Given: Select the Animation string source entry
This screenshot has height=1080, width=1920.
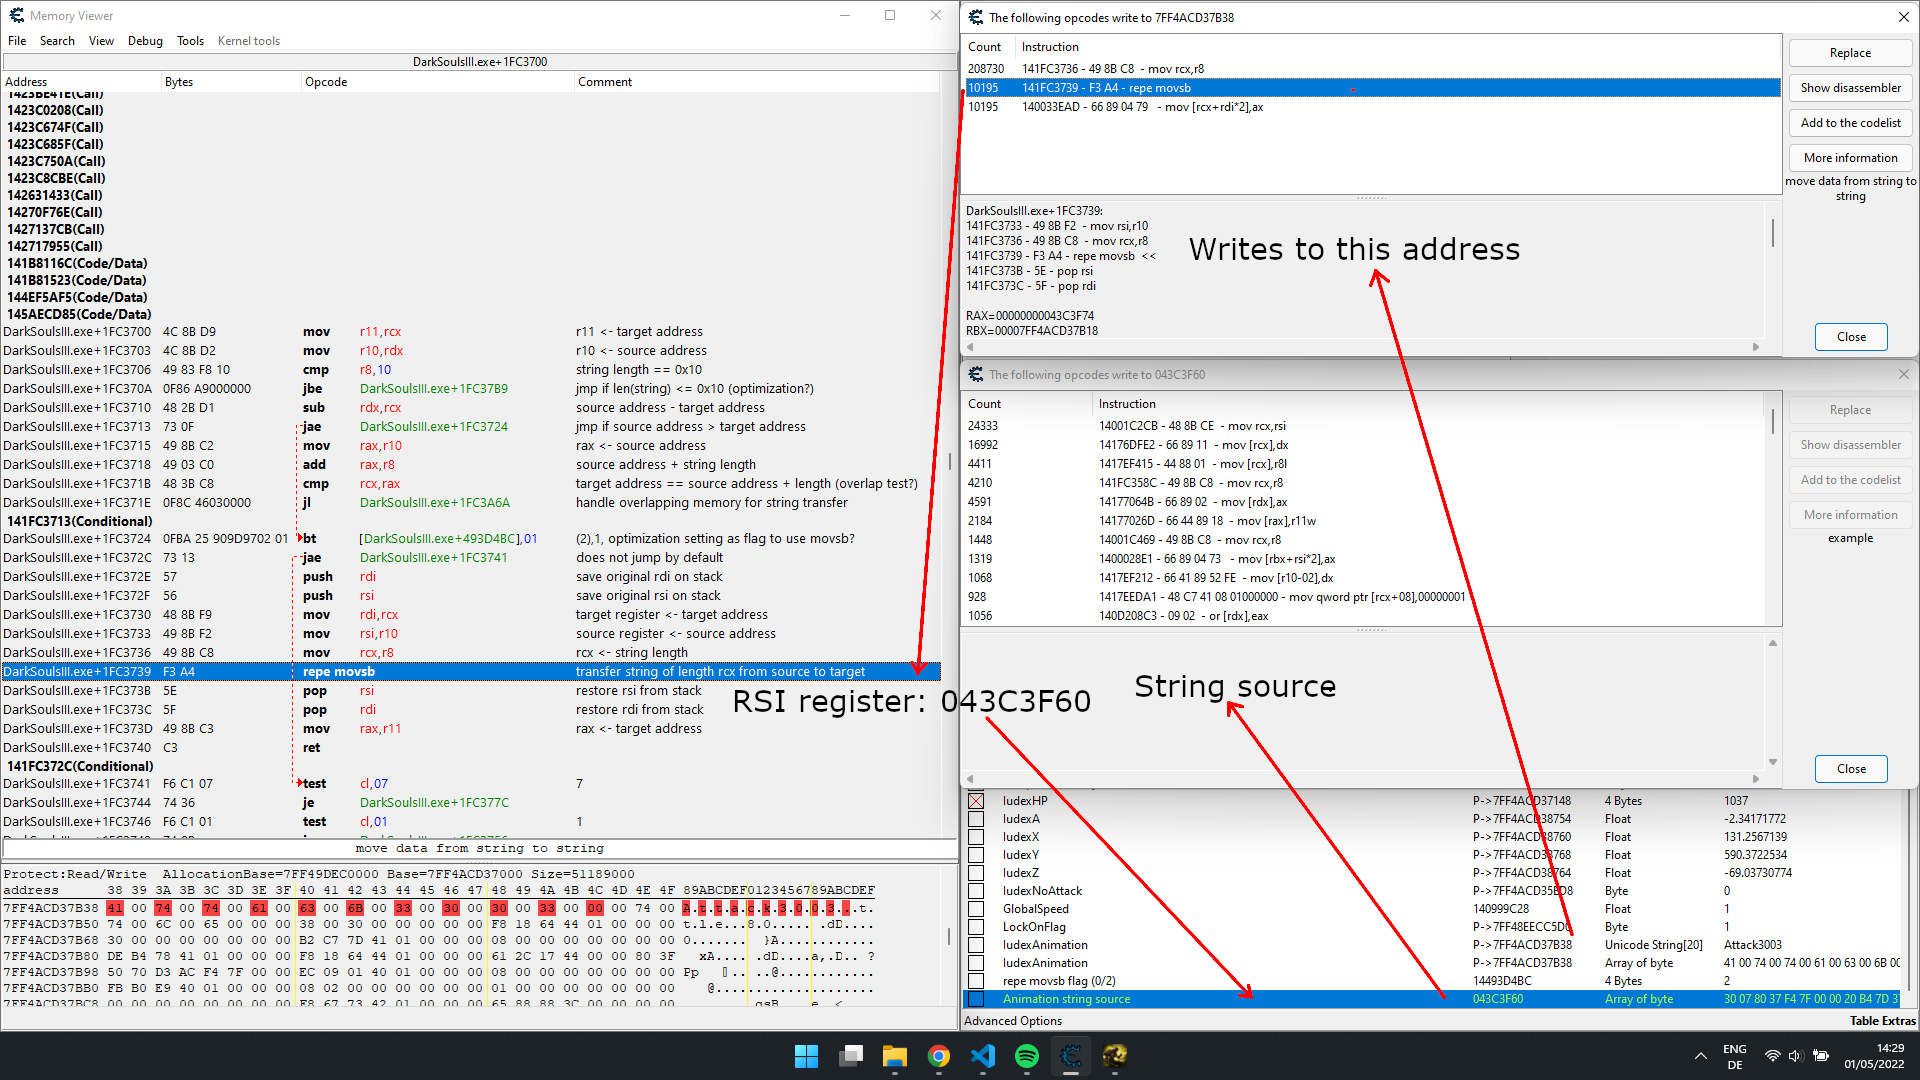Looking at the screenshot, I should tap(1066, 999).
